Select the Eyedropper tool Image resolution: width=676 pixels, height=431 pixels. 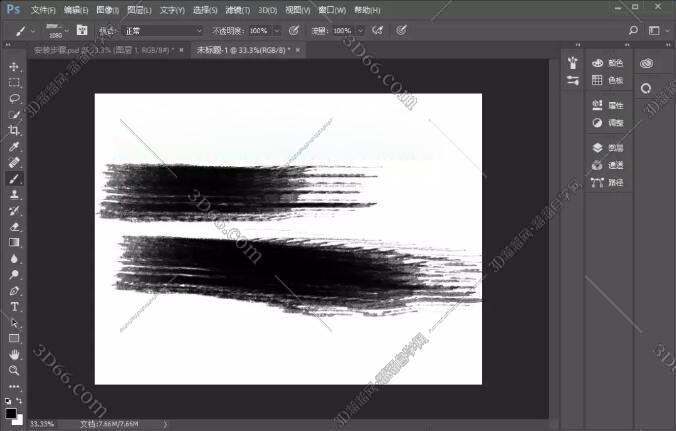14,146
